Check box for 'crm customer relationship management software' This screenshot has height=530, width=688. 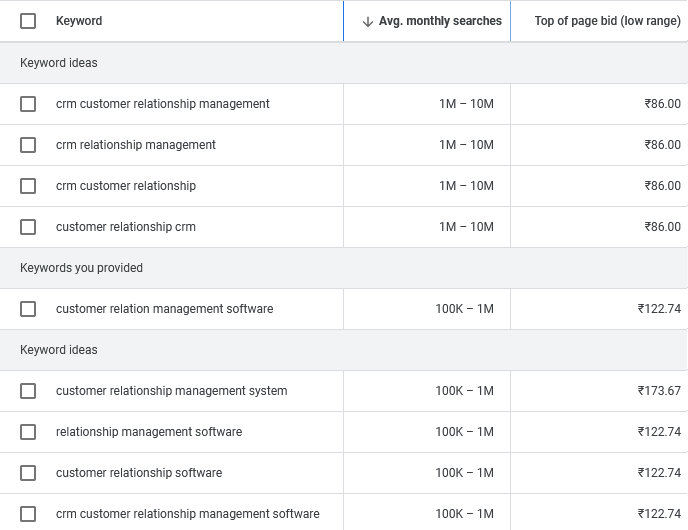coord(28,514)
